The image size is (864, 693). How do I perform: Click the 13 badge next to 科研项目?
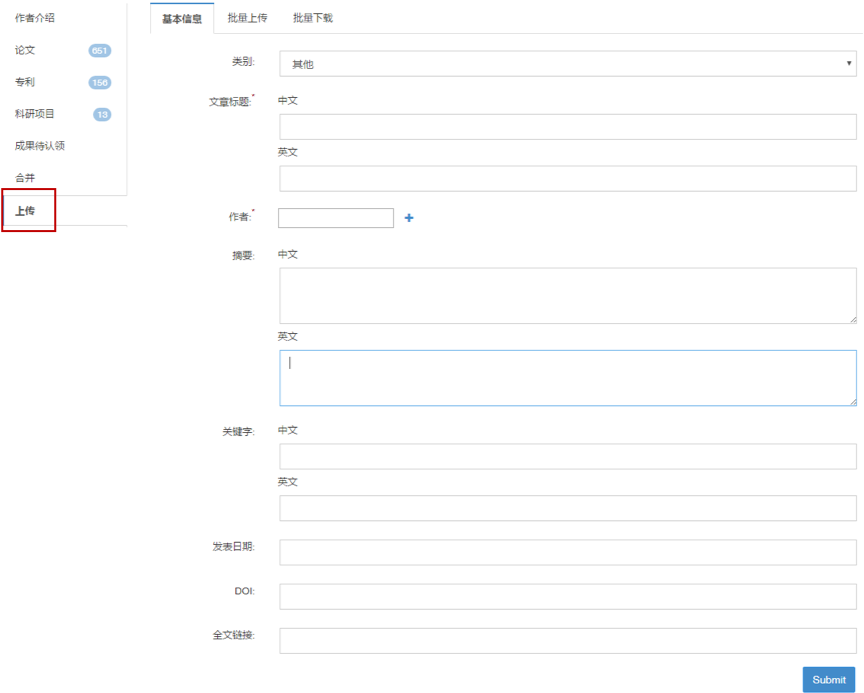pos(102,115)
